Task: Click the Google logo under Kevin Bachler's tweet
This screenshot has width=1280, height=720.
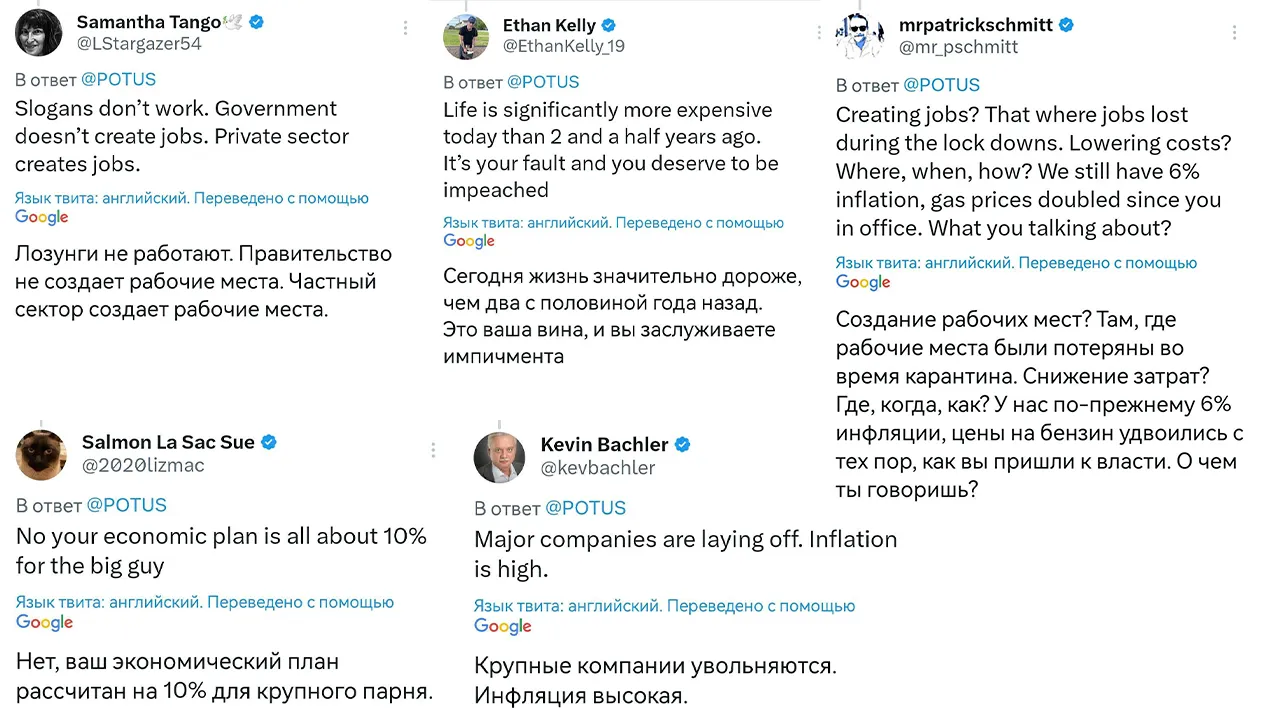Action: [503, 626]
